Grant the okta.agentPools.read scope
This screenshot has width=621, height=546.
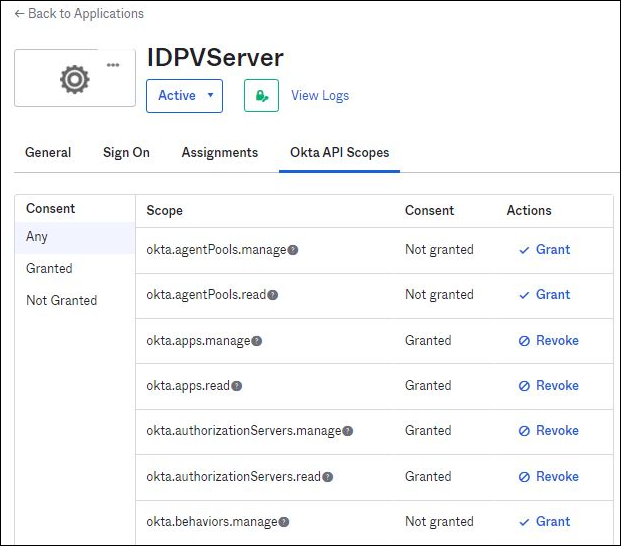pos(545,295)
